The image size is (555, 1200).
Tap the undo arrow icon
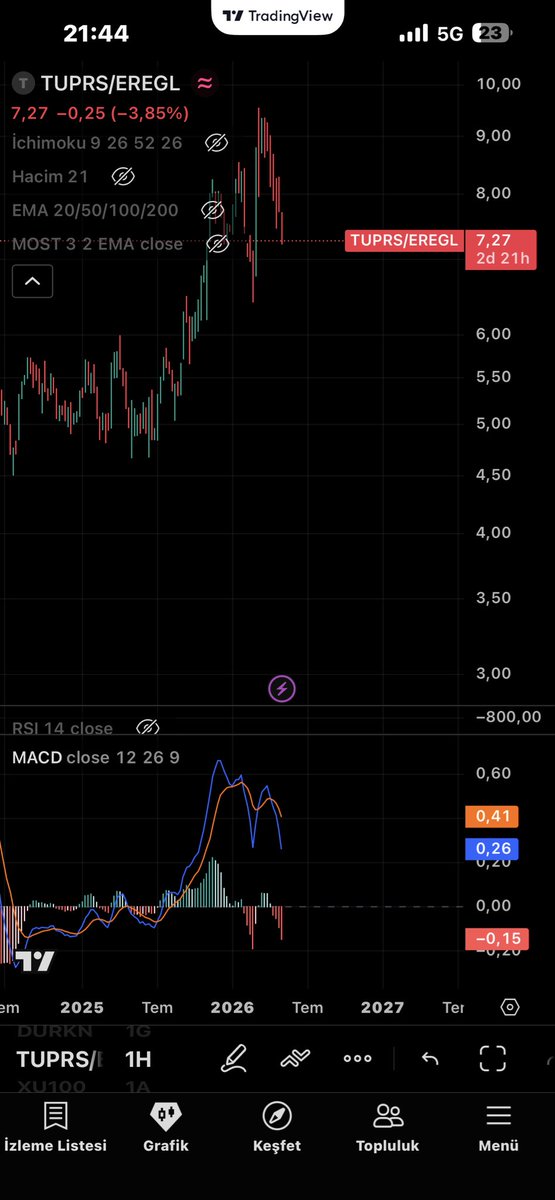coord(430,1058)
